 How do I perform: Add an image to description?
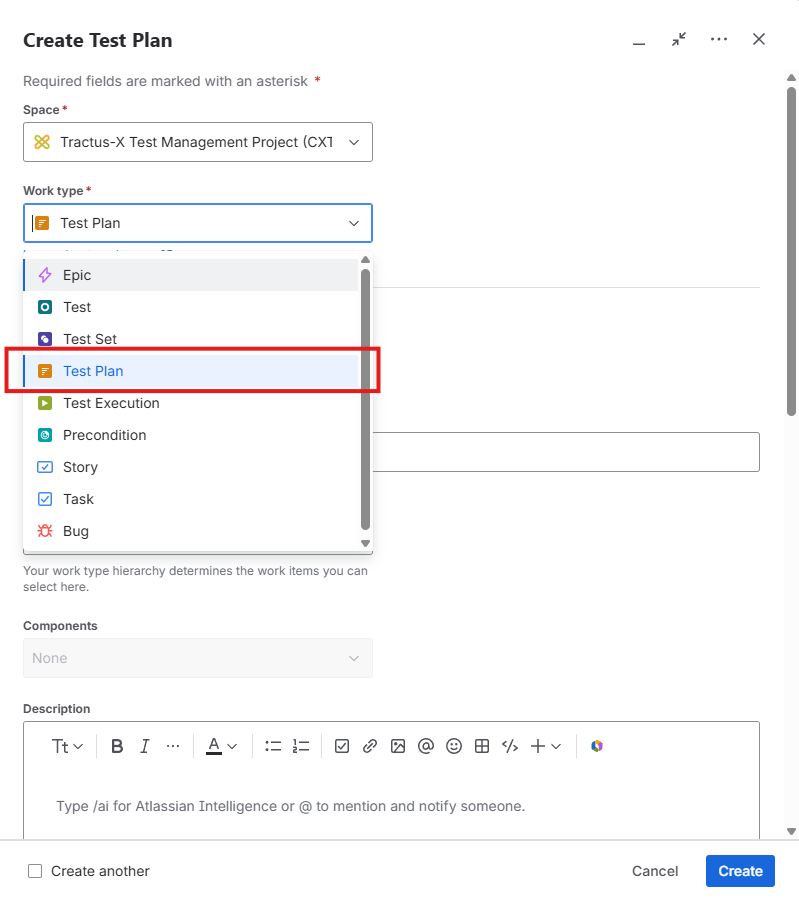398,746
